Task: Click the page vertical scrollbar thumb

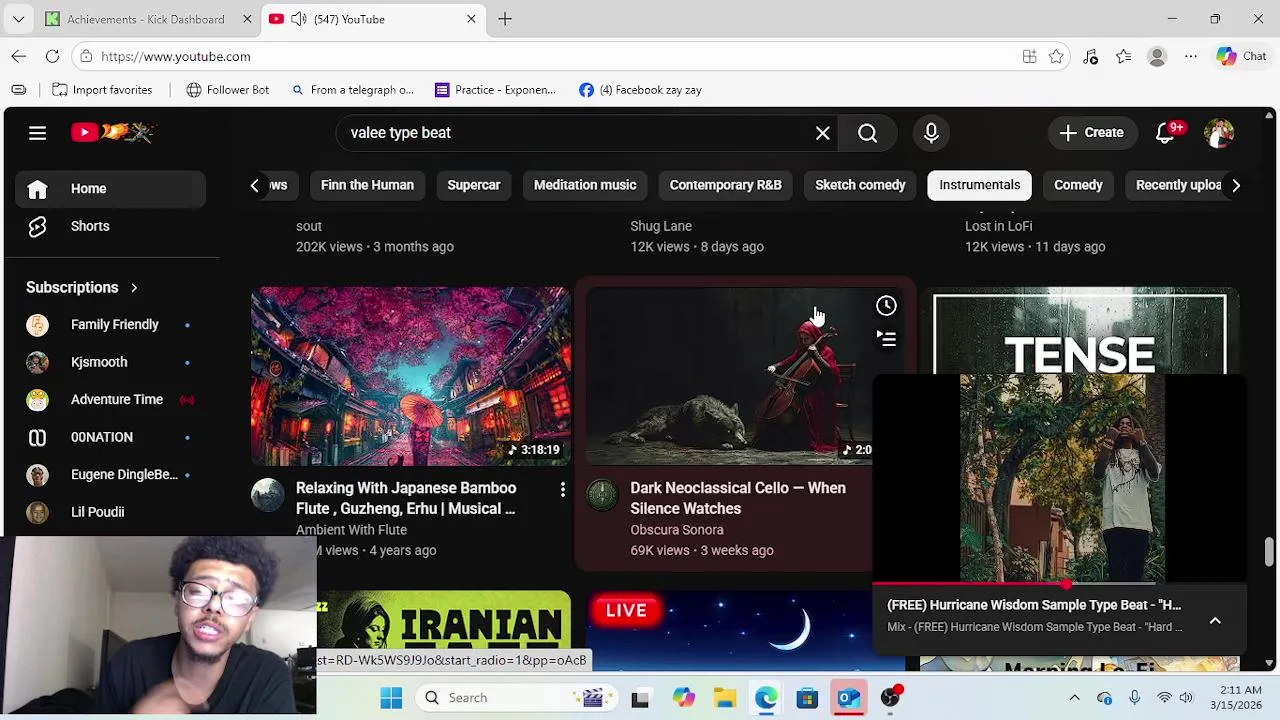Action: pos(1269,551)
